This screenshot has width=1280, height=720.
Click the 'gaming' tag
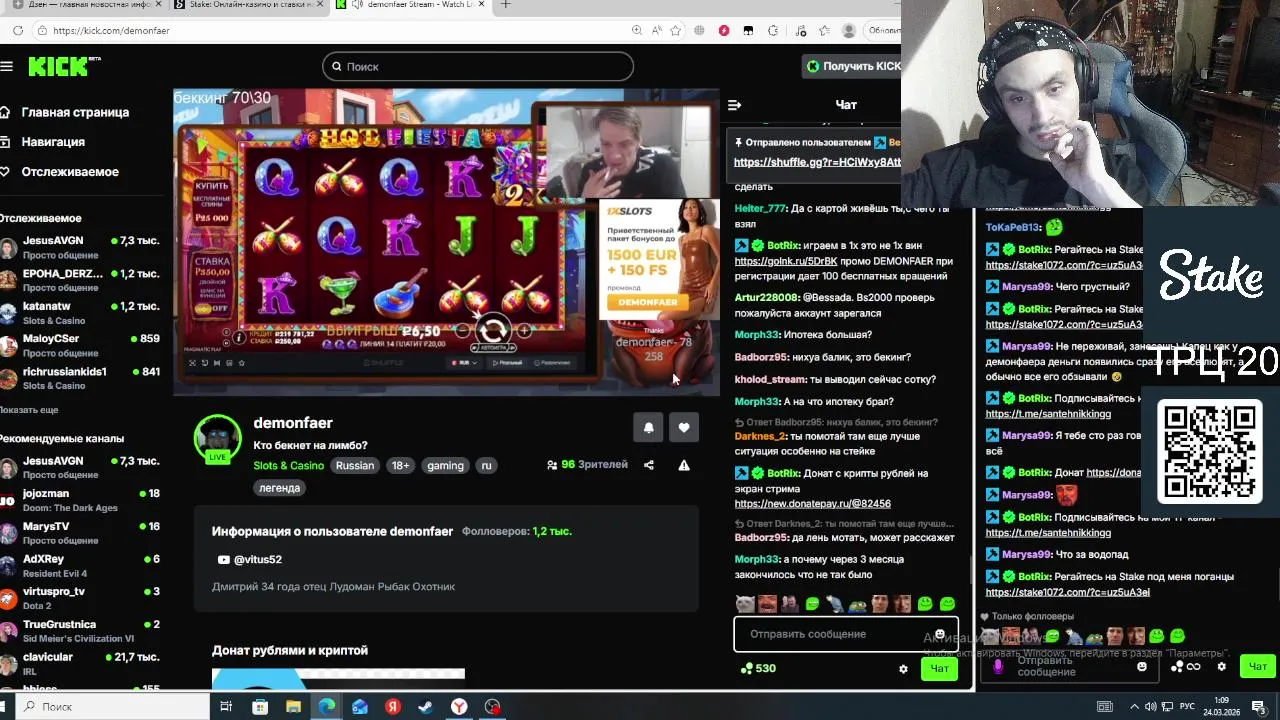(x=445, y=465)
